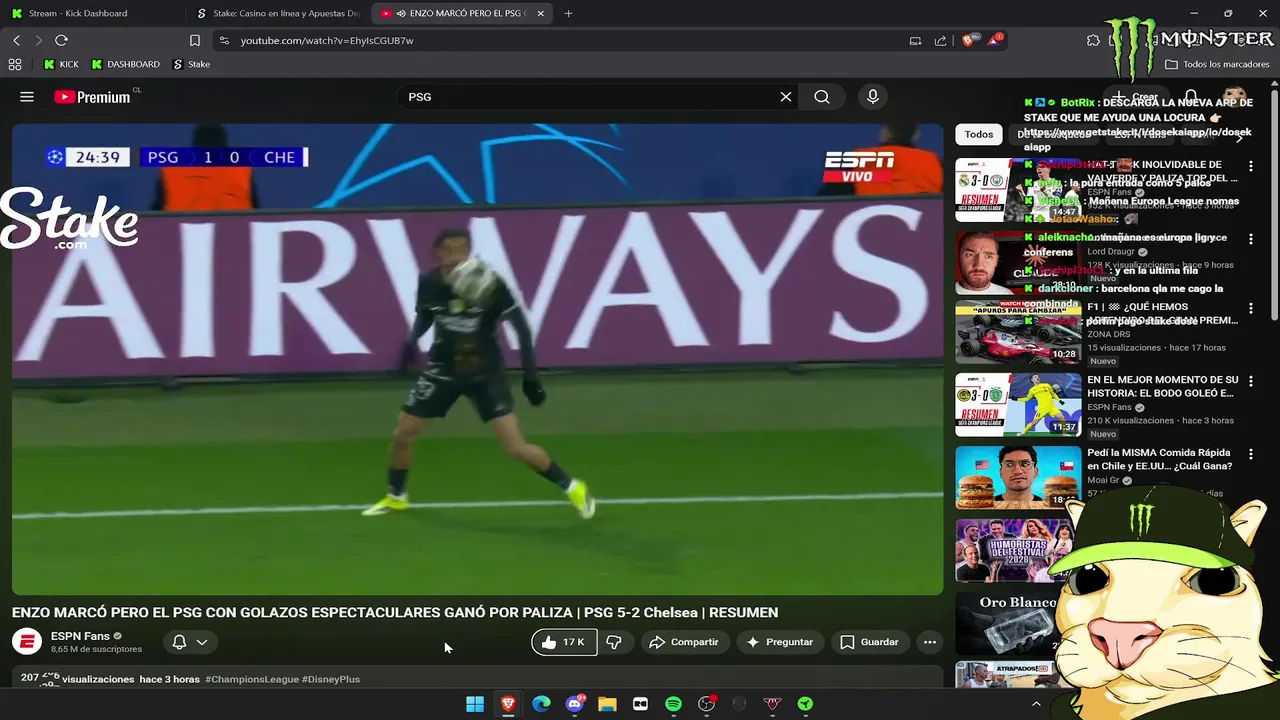Viewport: 1280px width, 720px height.
Task: Open the Bodo goleó video thumbnail
Action: click(1018, 405)
